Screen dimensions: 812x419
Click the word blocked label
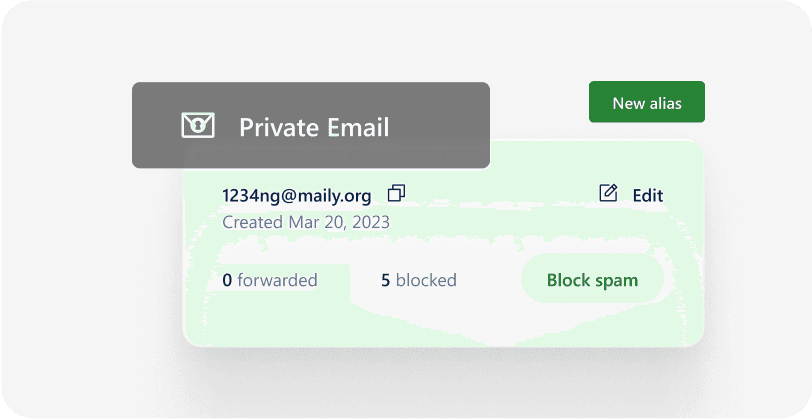pyautogui.click(x=426, y=280)
